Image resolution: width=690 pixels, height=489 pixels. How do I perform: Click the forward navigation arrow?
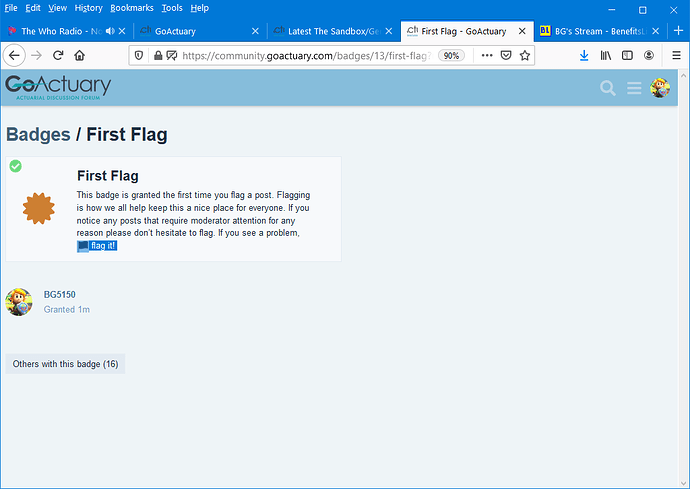tap(37, 55)
